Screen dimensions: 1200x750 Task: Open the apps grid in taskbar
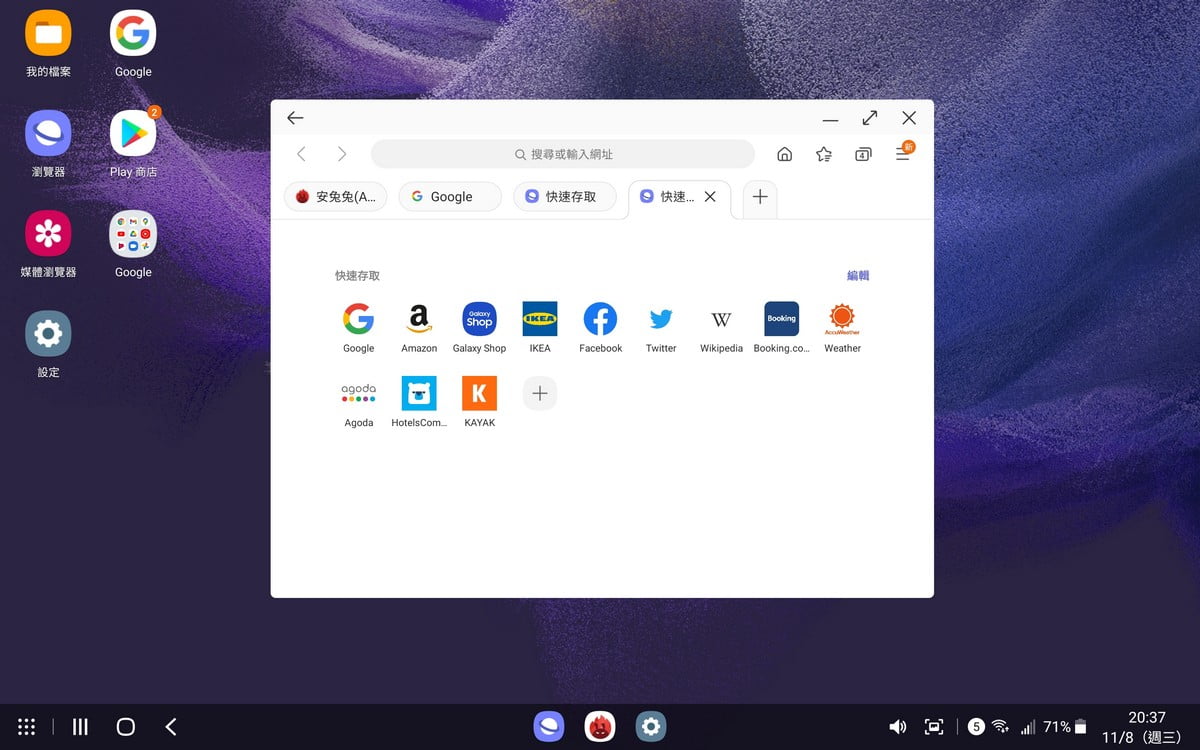pos(27,727)
